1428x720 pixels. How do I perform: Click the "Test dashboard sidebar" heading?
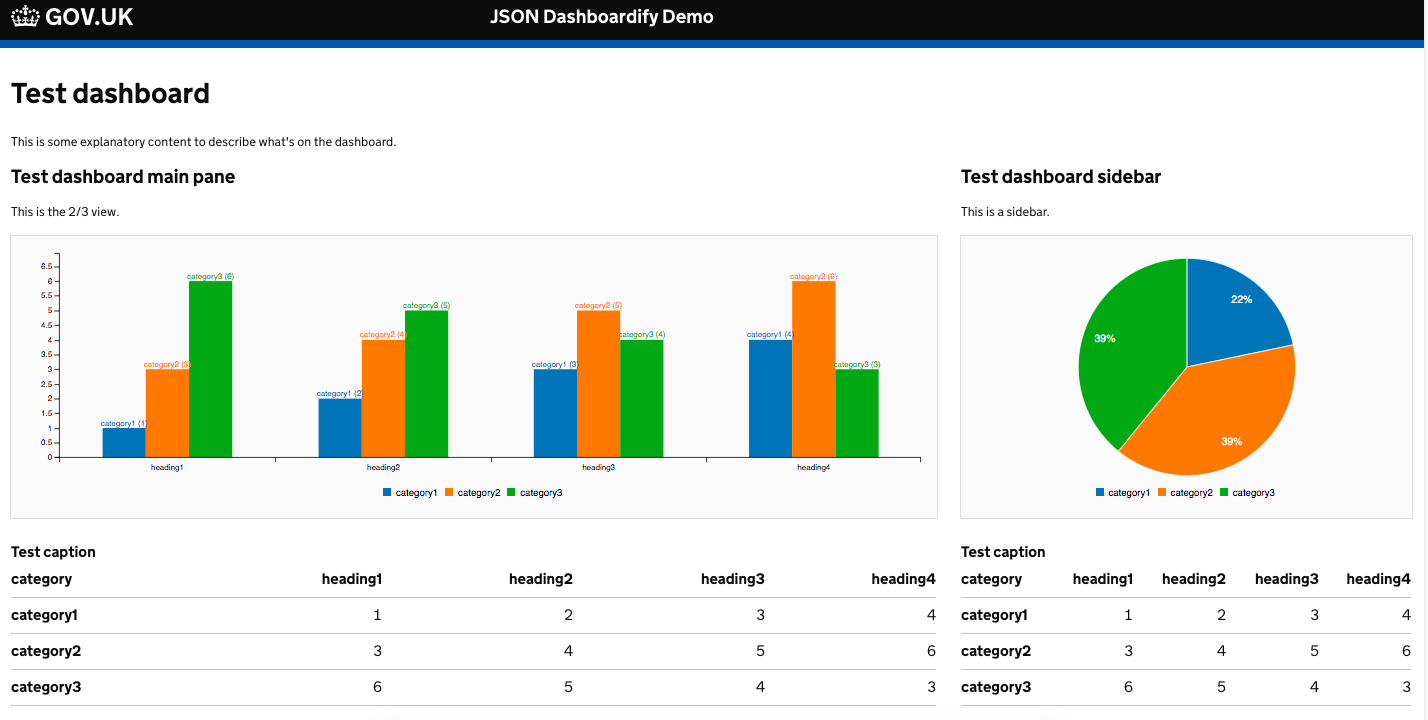[x=1061, y=177]
